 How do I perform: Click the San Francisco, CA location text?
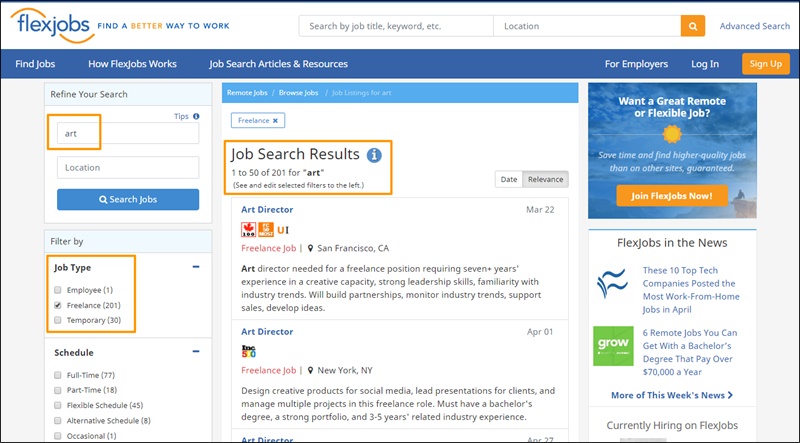pyautogui.click(x=353, y=249)
